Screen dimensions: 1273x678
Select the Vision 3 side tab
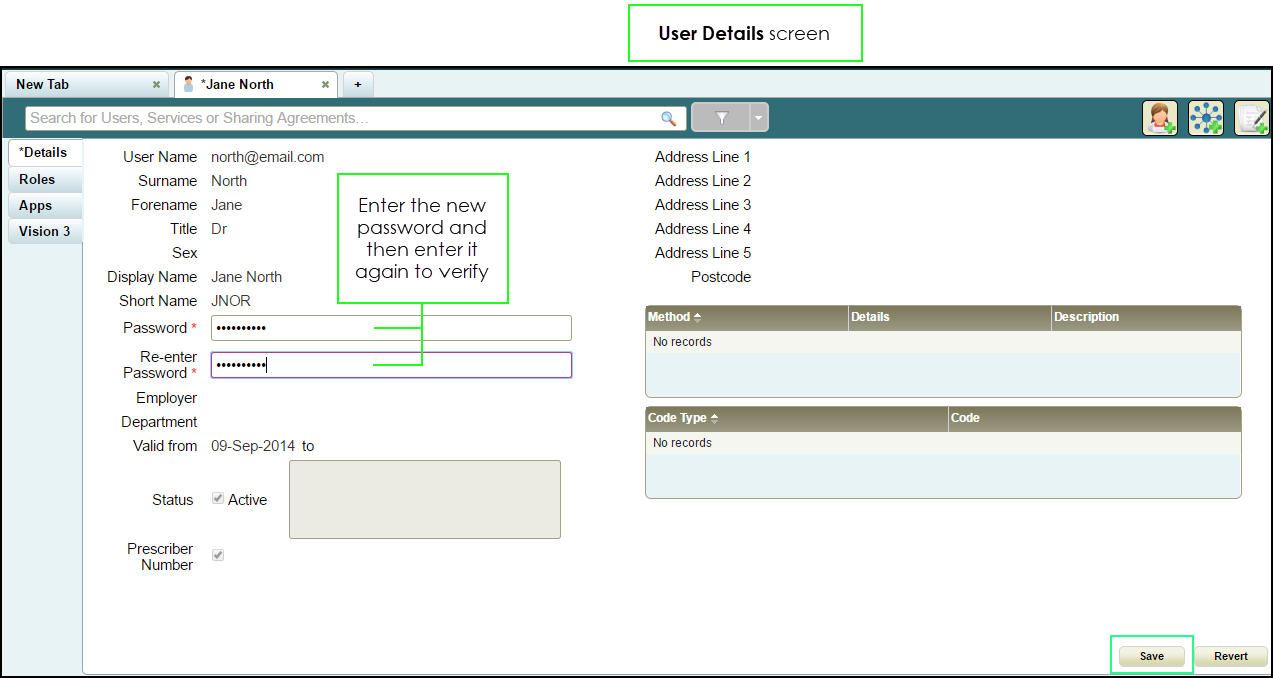point(44,232)
